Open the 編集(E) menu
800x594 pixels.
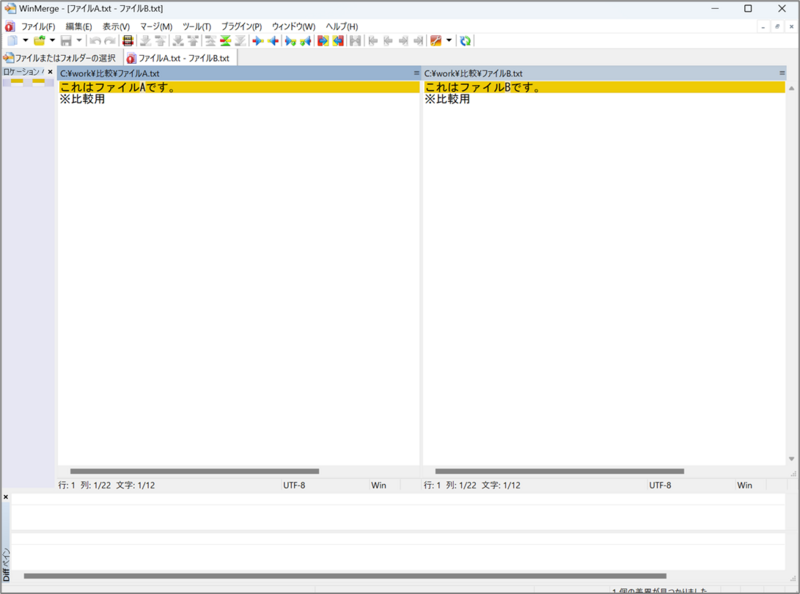(x=79, y=27)
